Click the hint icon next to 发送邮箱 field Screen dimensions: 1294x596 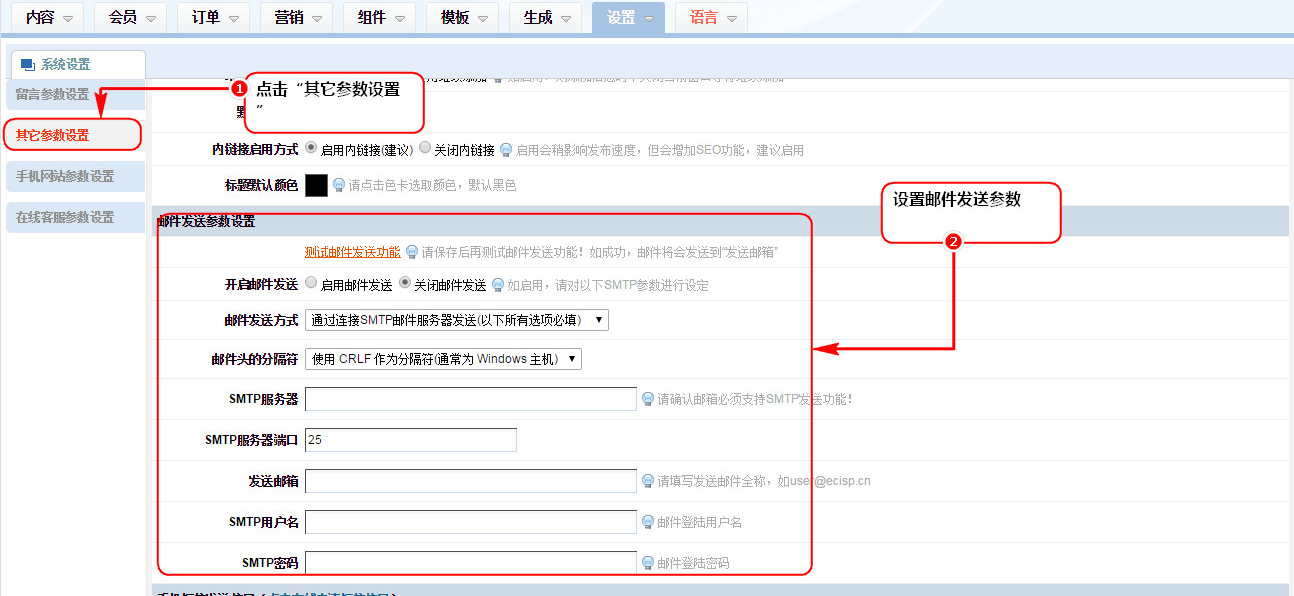pyautogui.click(x=648, y=481)
